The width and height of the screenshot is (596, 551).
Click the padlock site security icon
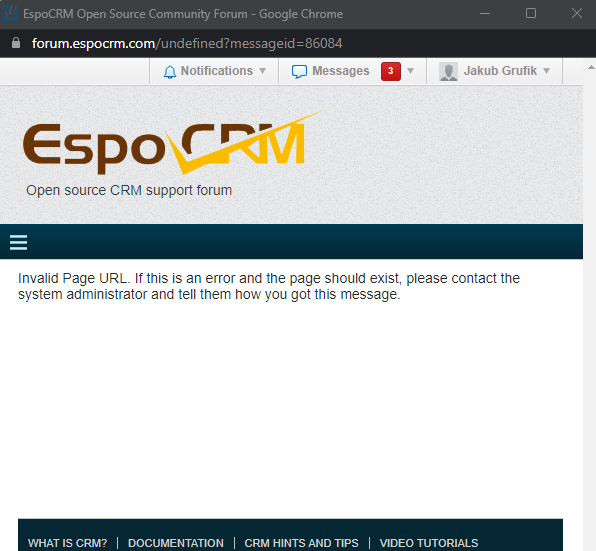[x=16, y=43]
